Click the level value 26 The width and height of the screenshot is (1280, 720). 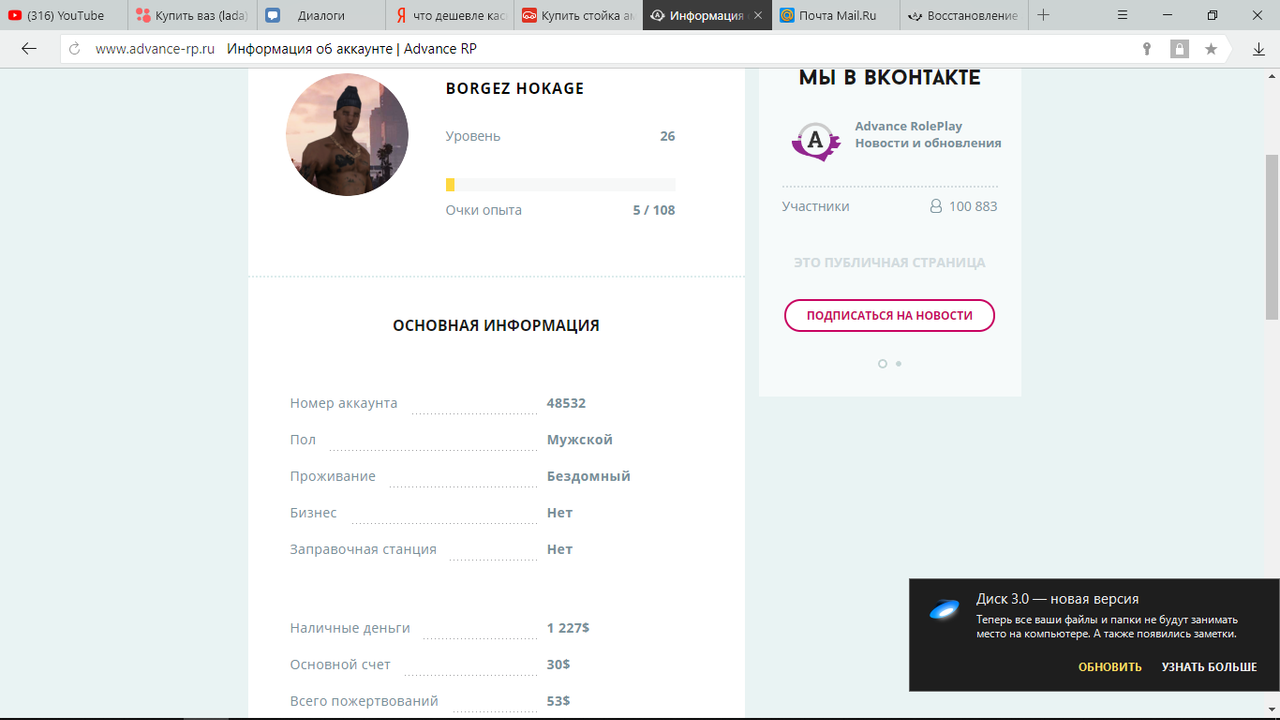(x=667, y=136)
